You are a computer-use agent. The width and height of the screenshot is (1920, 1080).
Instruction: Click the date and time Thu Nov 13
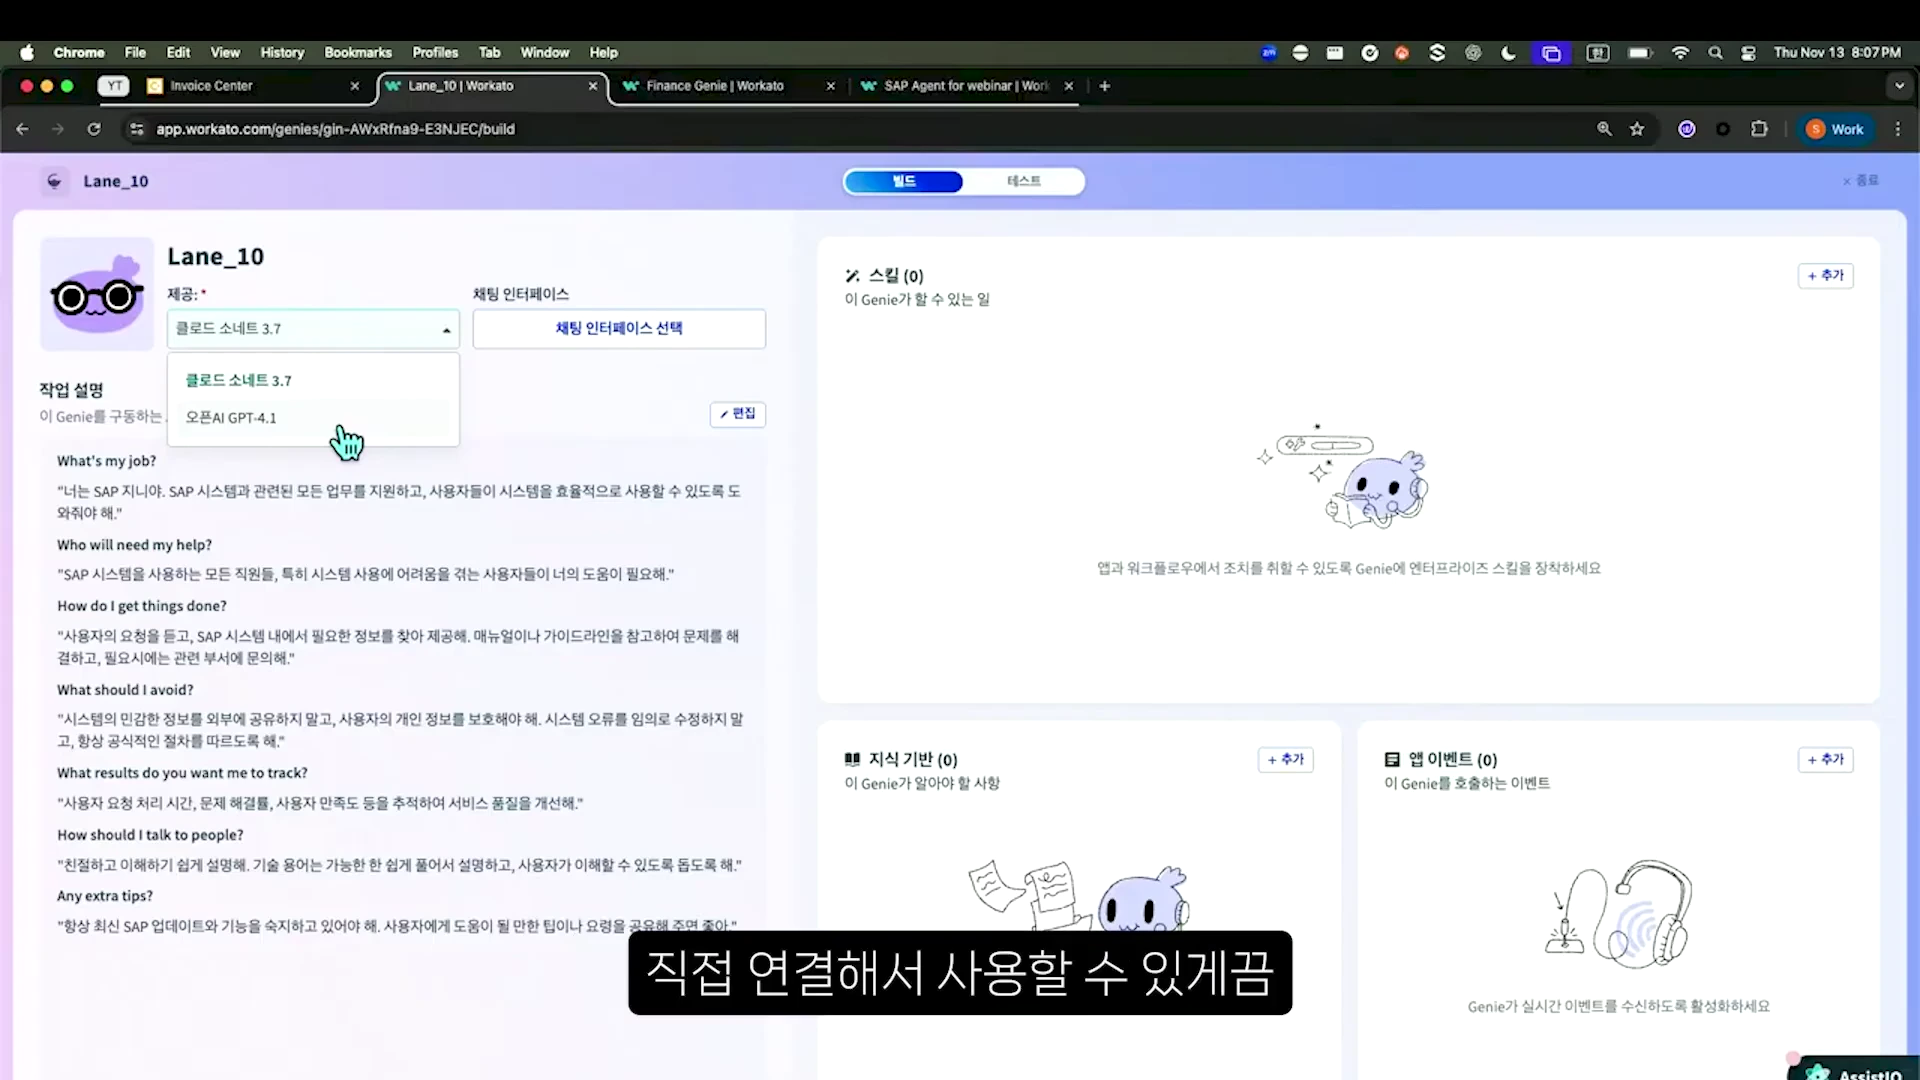coord(1837,52)
